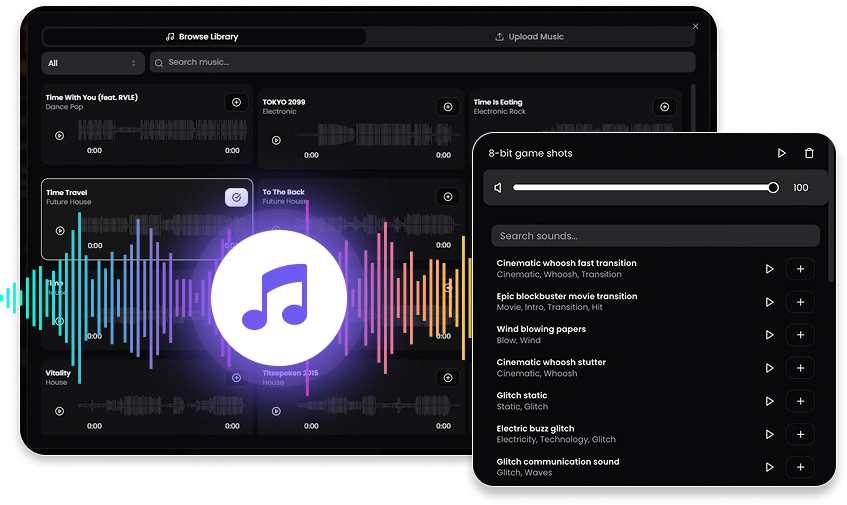The image size is (847, 505).
Task: Preview Glitch static sound
Action: click(769, 401)
